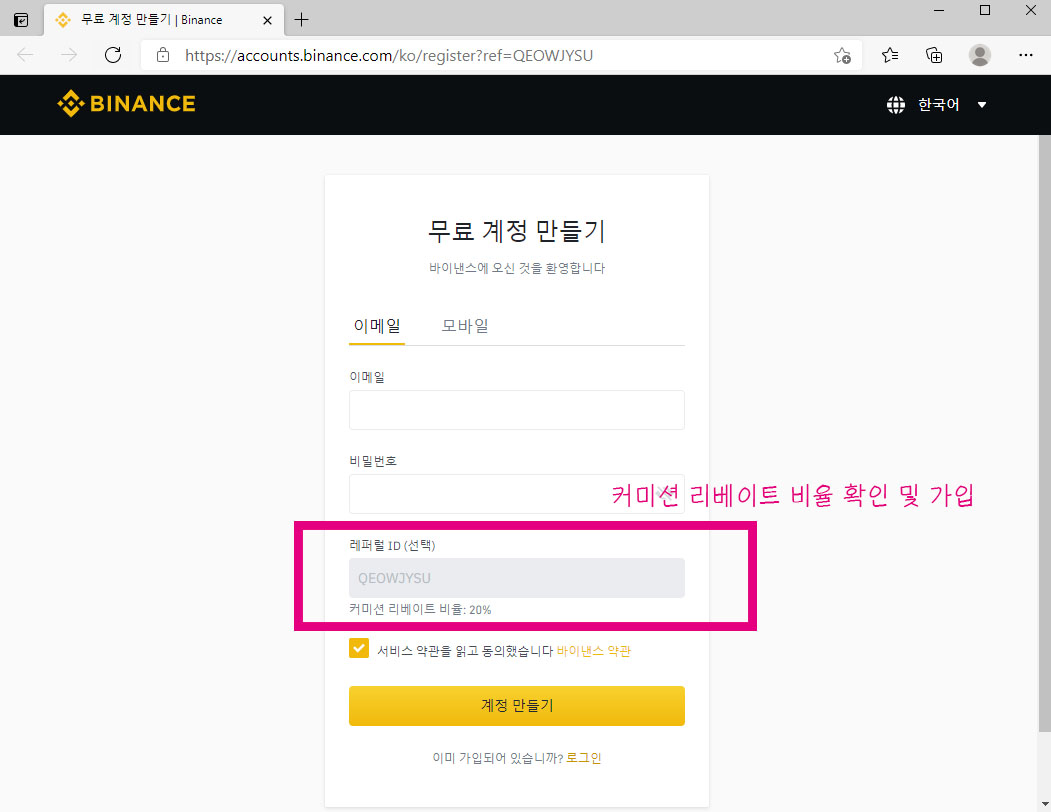Image resolution: width=1051 pixels, height=812 pixels.
Task: Uncheck the 서비스 약관 agreement checkbox
Action: coord(359,648)
